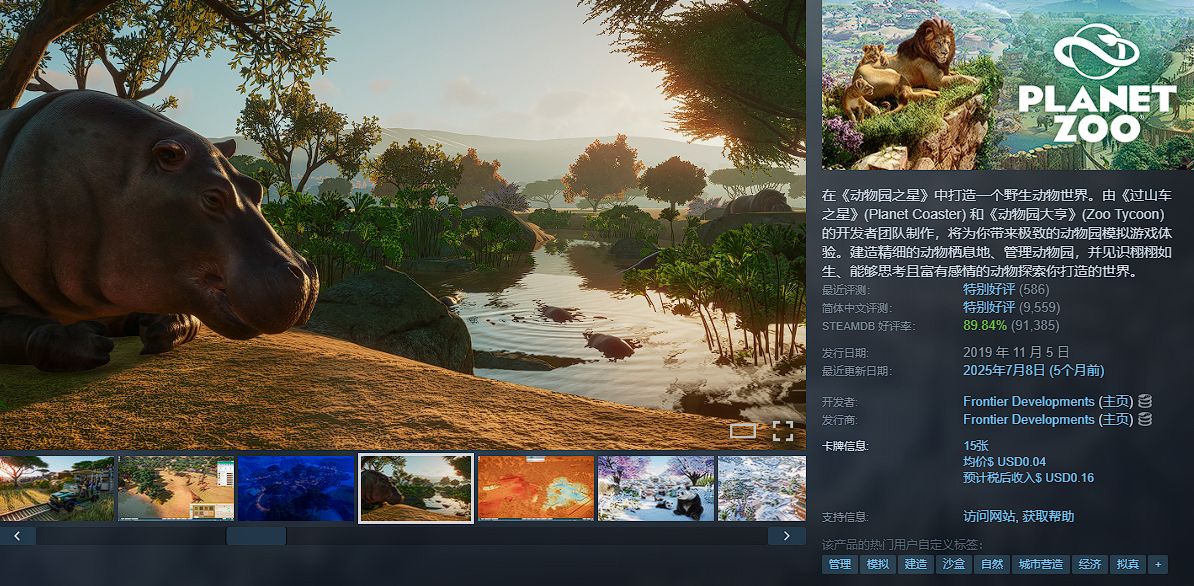Image resolution: width=1194 pixels, height=586 pixels.
Task: Open screenshot in fullscreen view
Action: coord(783,431)
